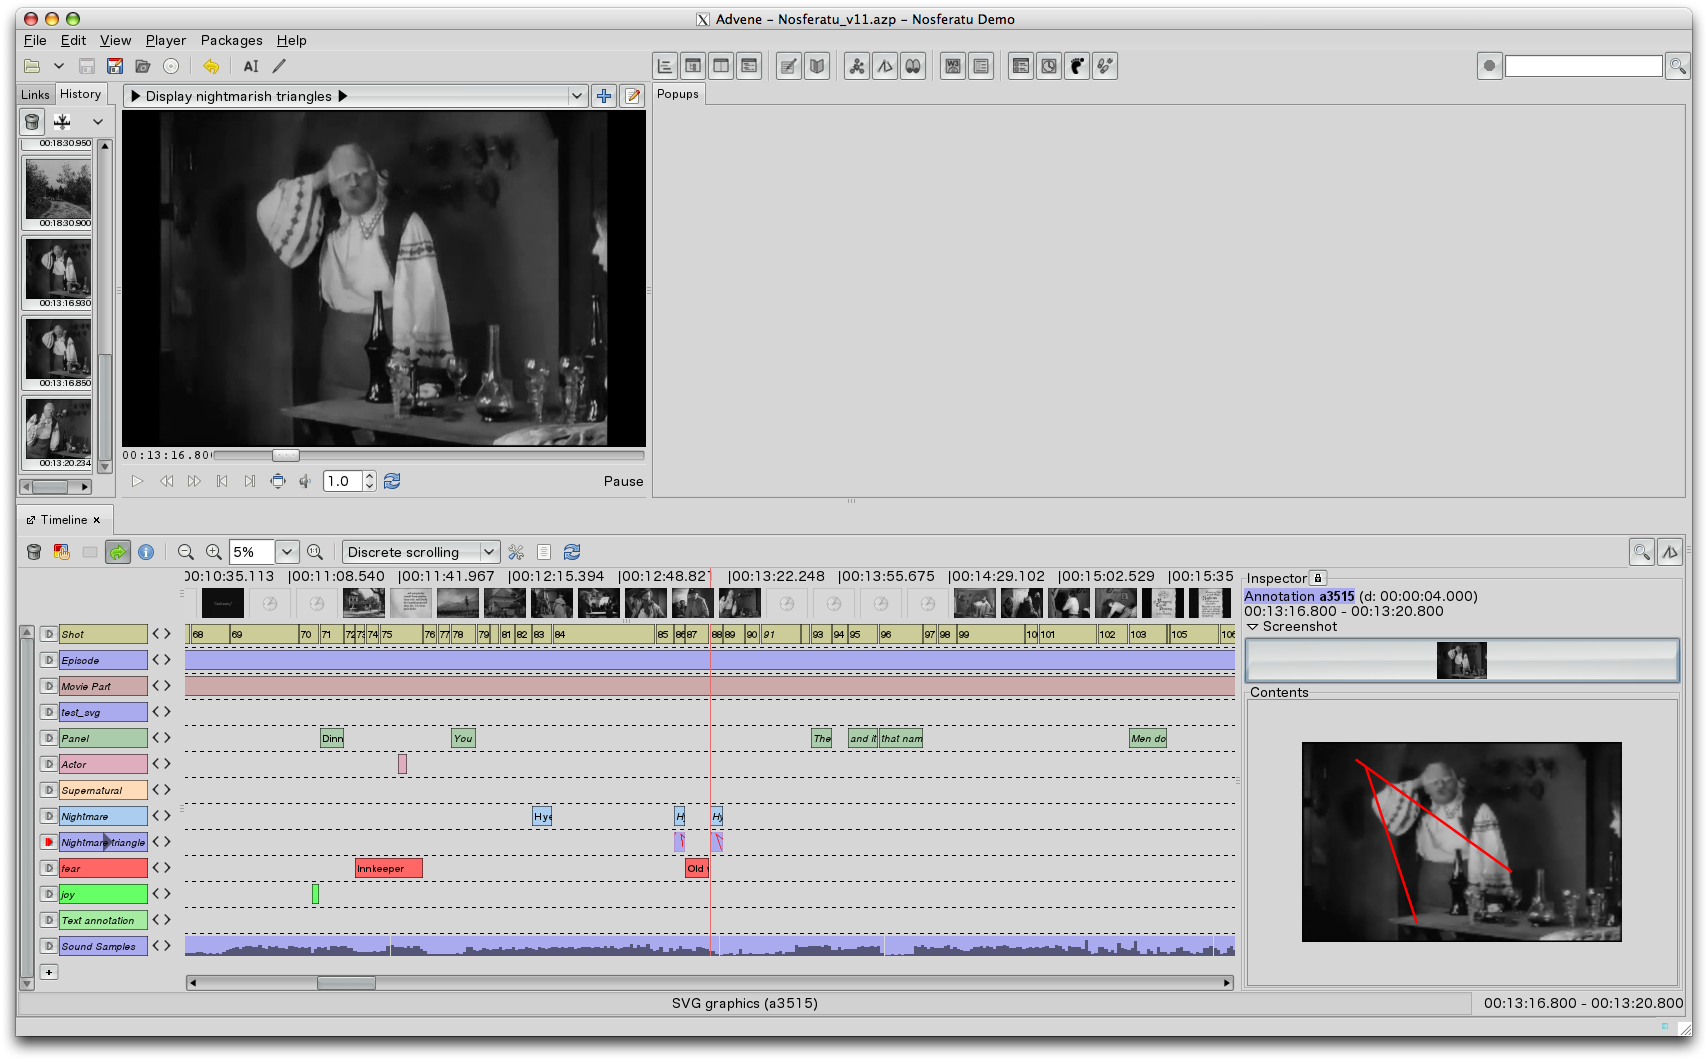Toggle the red Nightmare triangle track button
This screenshot has width=1708, height=1060.
[48, 842]
